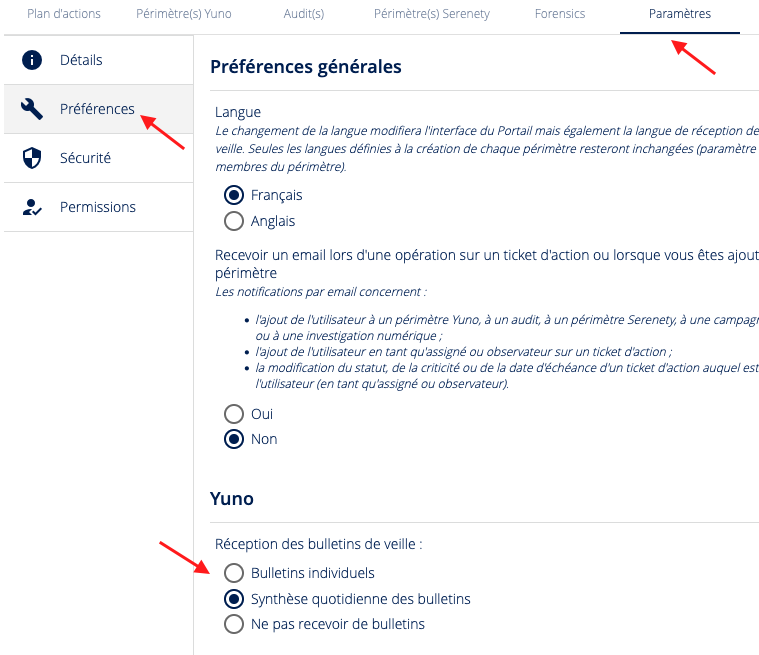Open the Sécurité sidebar section
The width and height of the screenshot is (759, 655).
[x=85, y=158]
